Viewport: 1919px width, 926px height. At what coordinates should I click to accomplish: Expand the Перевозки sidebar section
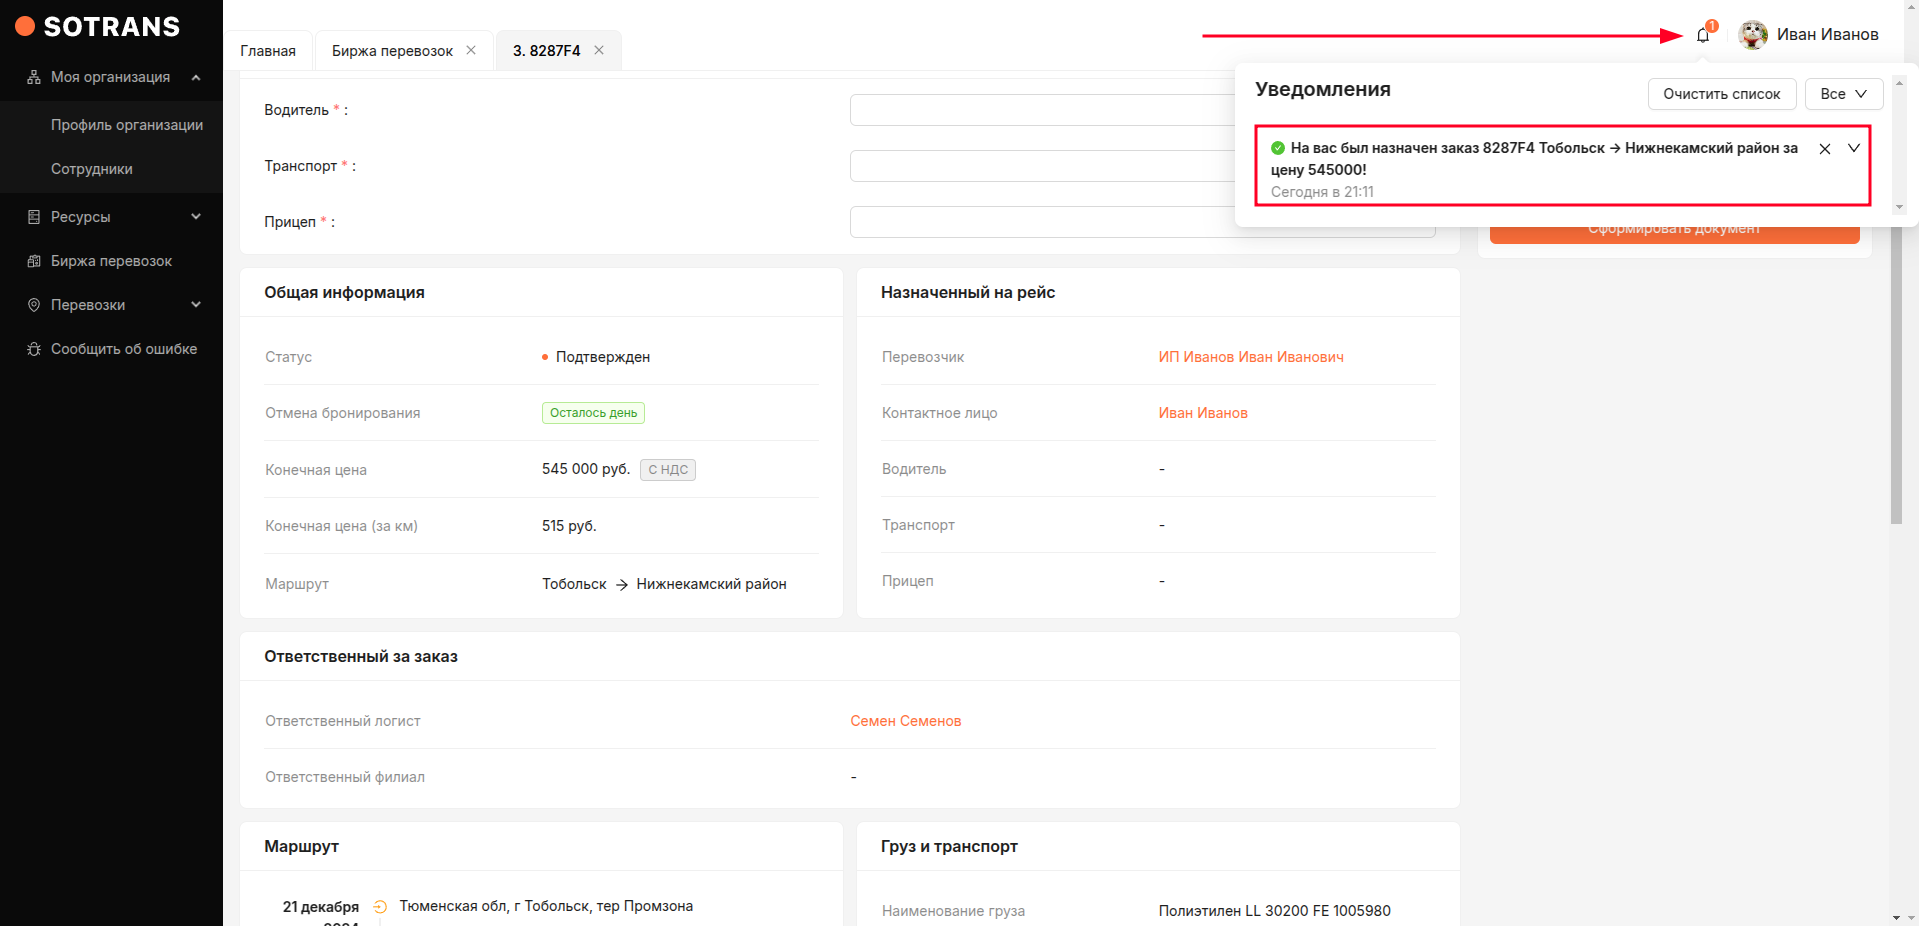point(196,305)
